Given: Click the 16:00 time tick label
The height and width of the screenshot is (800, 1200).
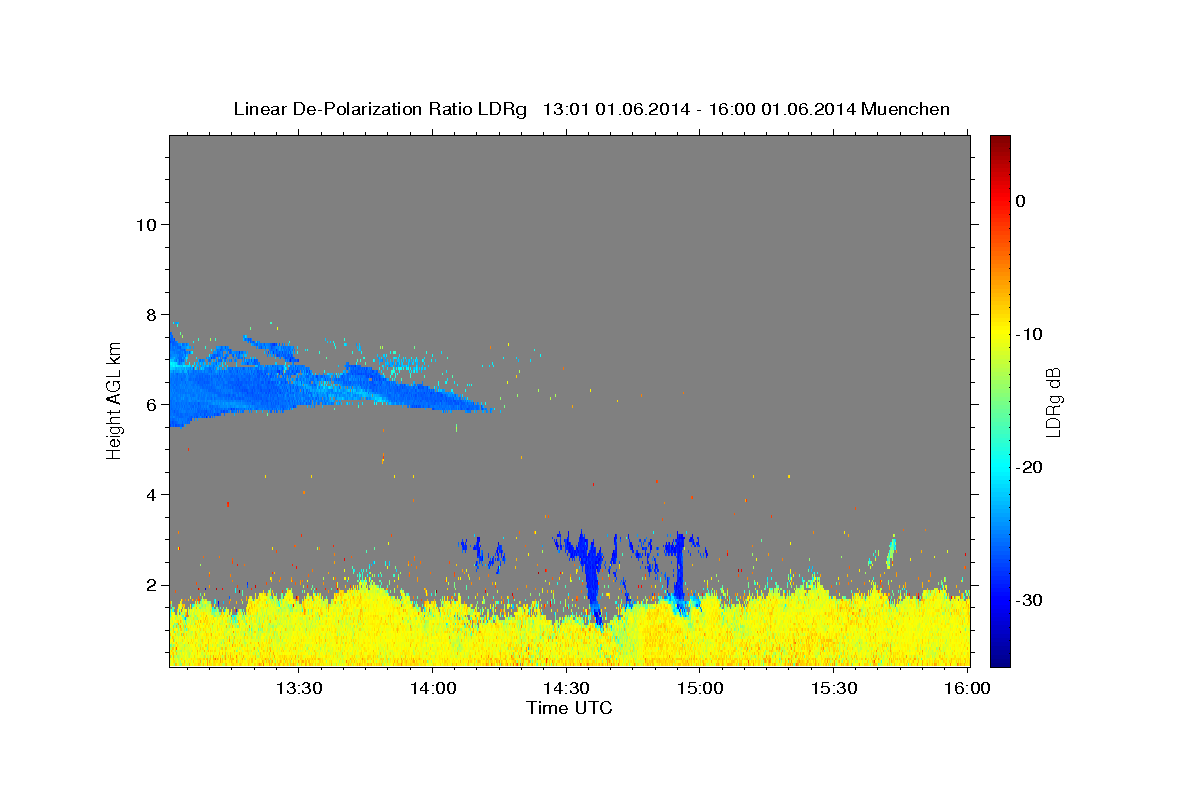Looking at the screenshot, I should point(966,688).
